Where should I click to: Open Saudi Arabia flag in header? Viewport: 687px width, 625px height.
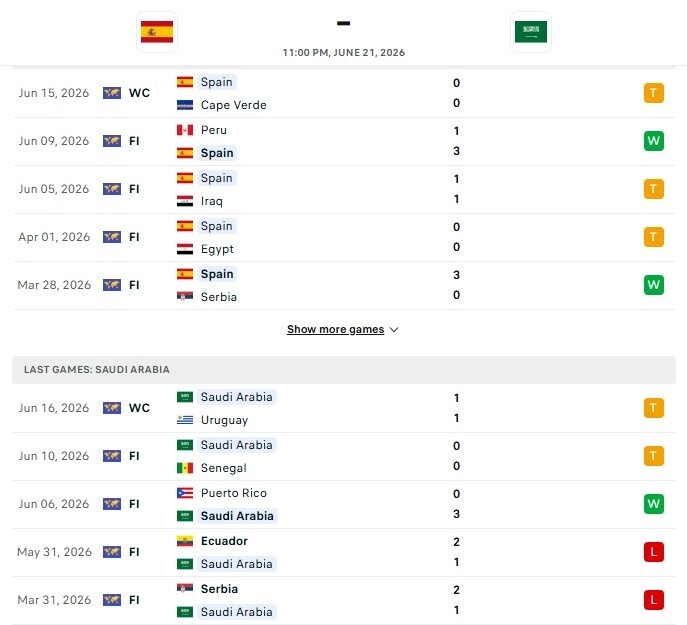(531, 32)
